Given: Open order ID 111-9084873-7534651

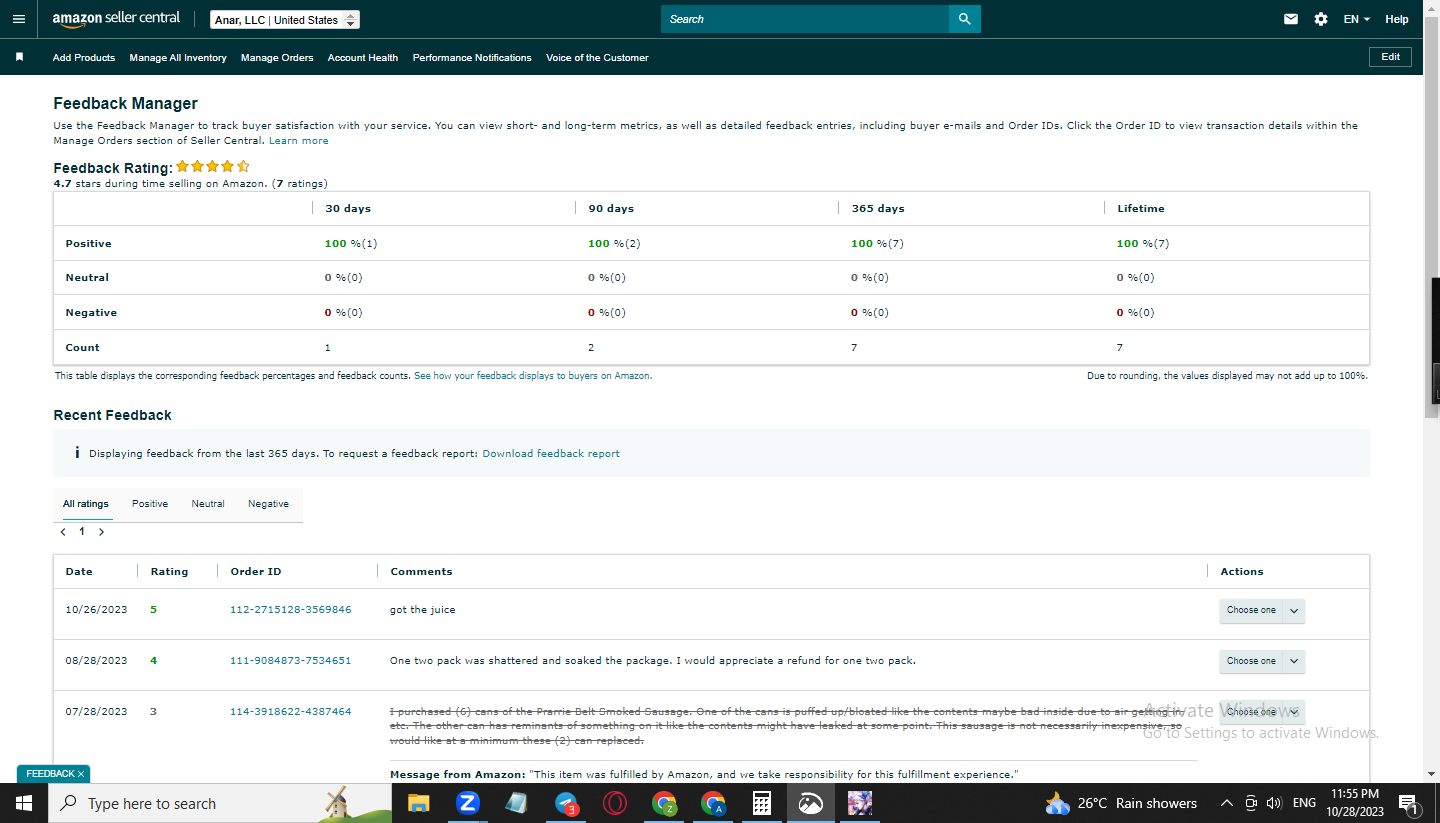Looking at the screenshot, I should 291,661.
